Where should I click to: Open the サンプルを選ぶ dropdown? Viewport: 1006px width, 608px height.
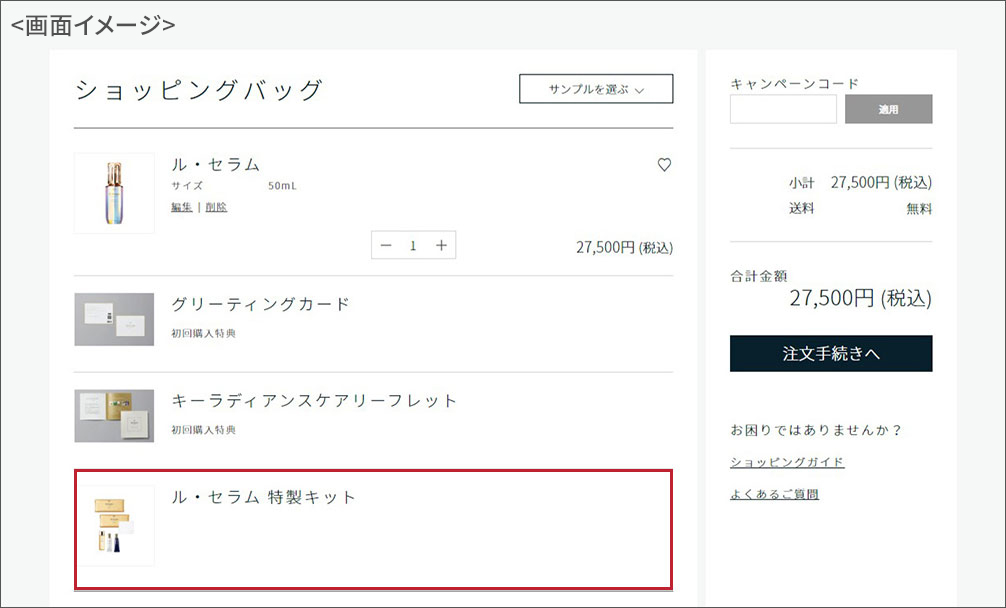click(596, 89)
